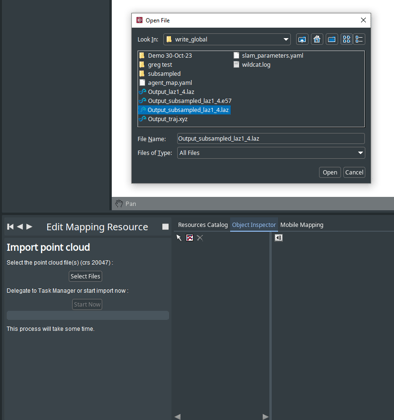Switch file list to details view
The image size is (394, 420).
click(359, 39)
